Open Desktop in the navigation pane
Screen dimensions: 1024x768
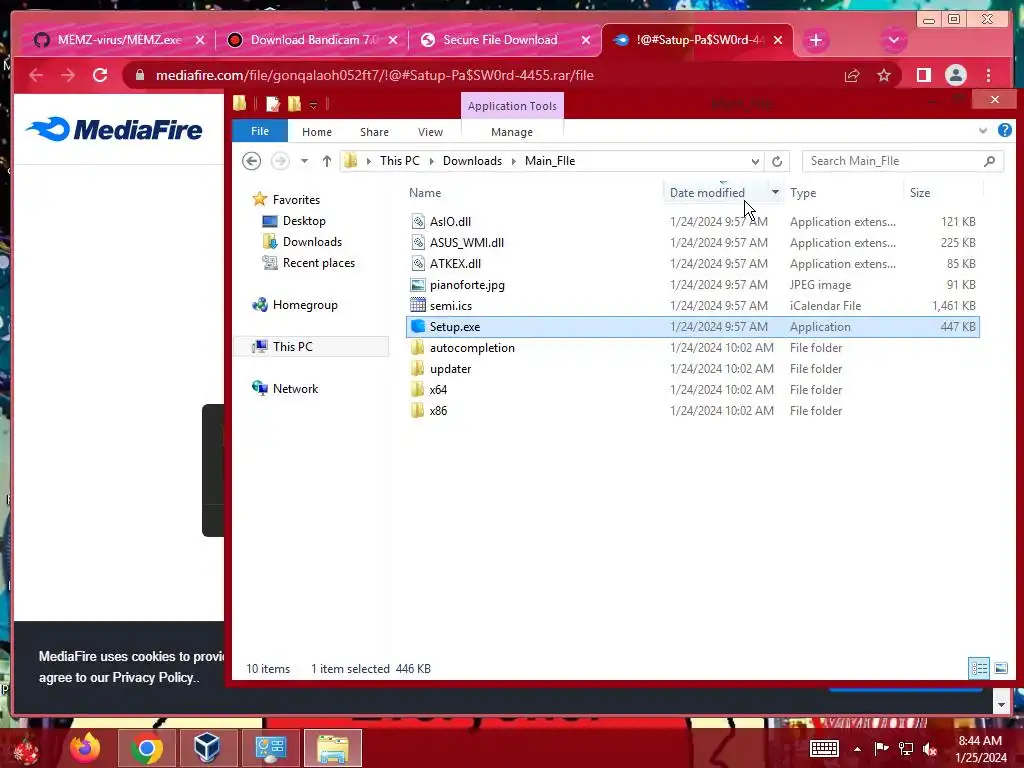[x=304, y=221]
